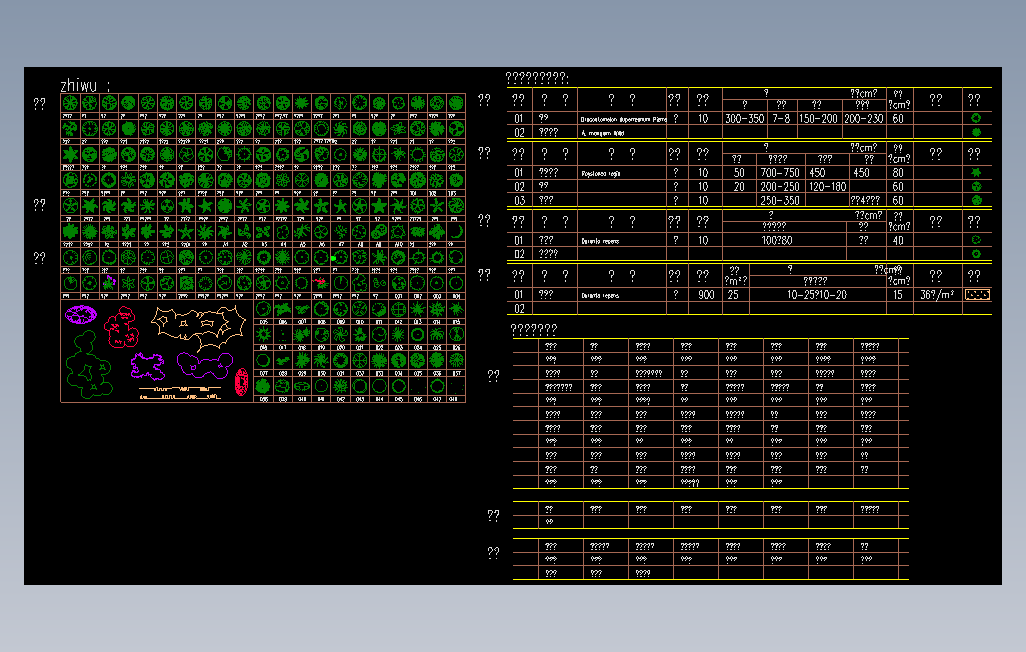Click the legend icon in the Roystonea regia row

pyautogui.click(x=976, y=173)
